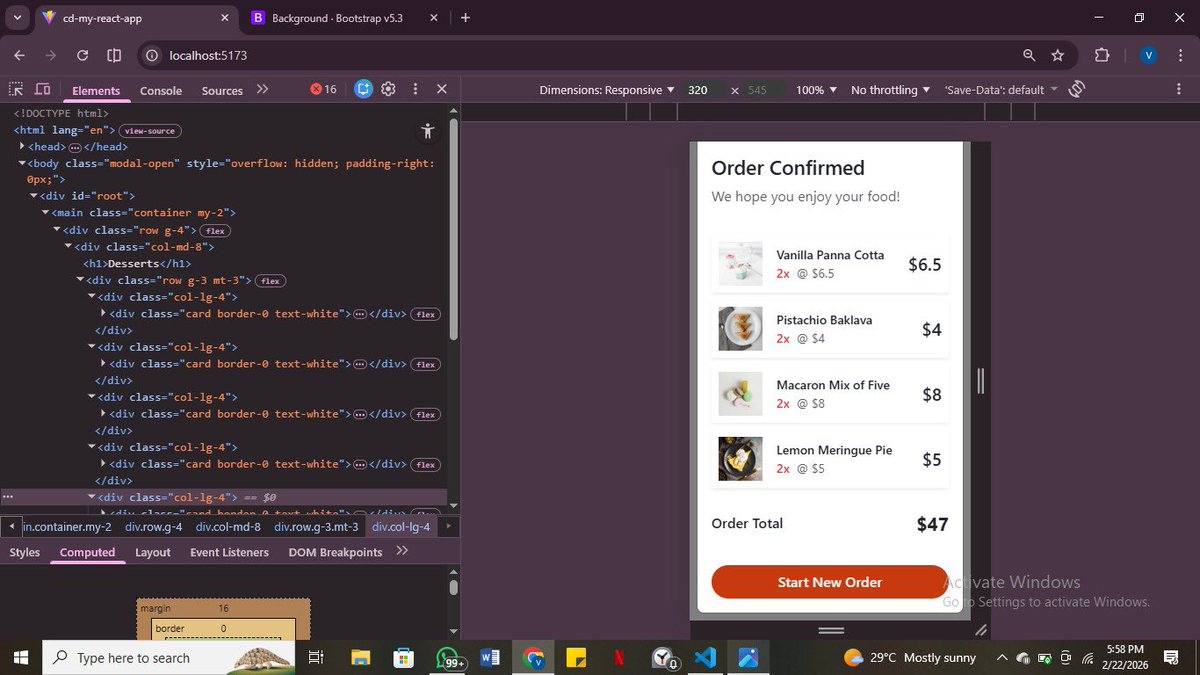Open the AI assistance icon in DevTools

(363, 89)
